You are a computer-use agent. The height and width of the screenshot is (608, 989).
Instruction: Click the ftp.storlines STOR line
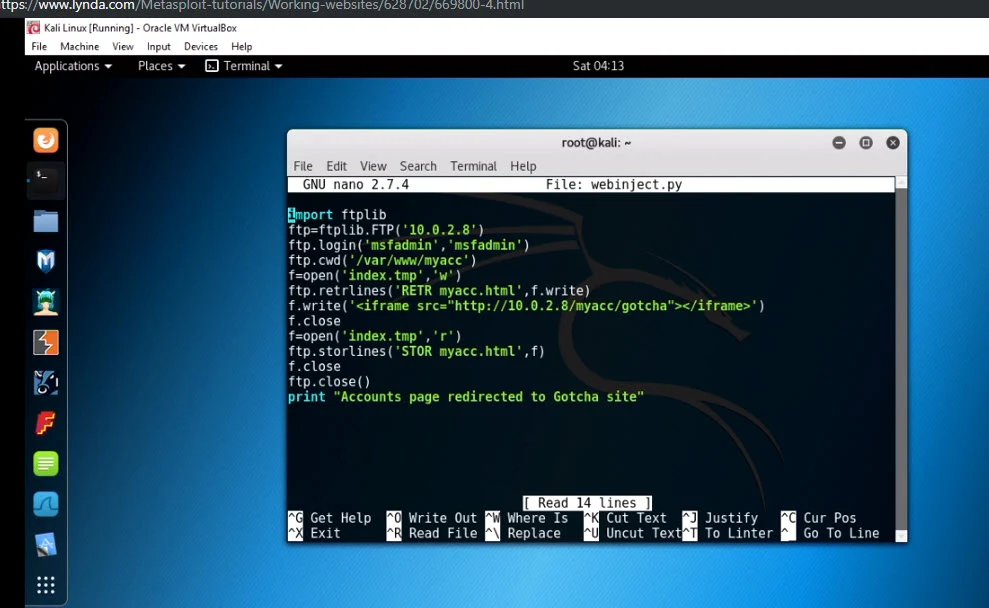416,351
